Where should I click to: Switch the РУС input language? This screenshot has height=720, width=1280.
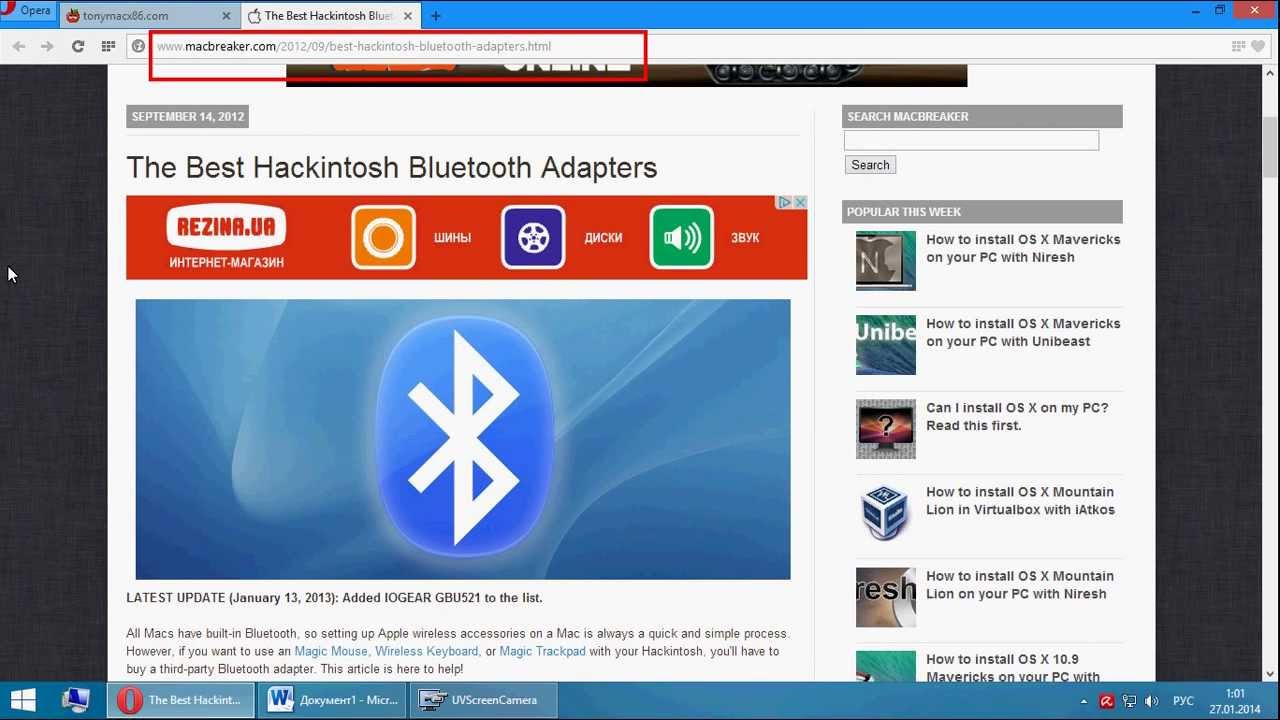point(1183,701)
